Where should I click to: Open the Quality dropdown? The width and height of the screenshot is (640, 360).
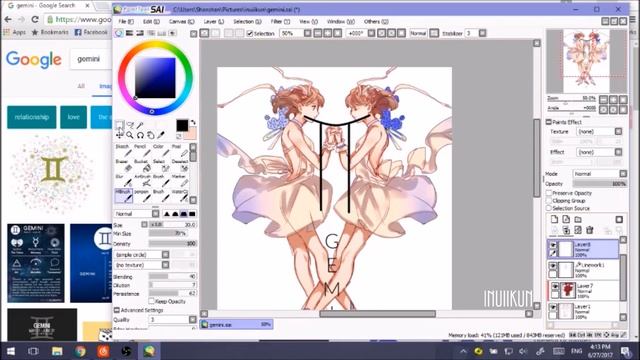[x=173, y=320]
